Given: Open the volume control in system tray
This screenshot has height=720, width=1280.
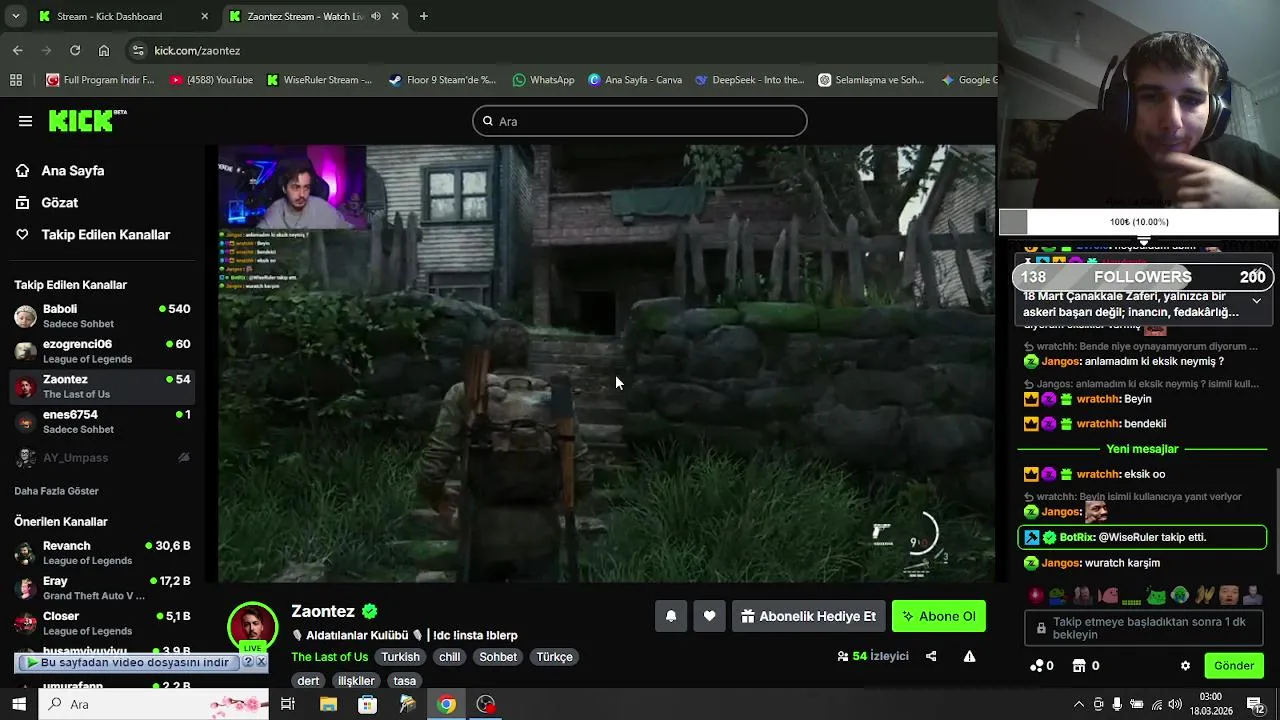Looking at the screenshot, I should click(x=1176, y=704).
